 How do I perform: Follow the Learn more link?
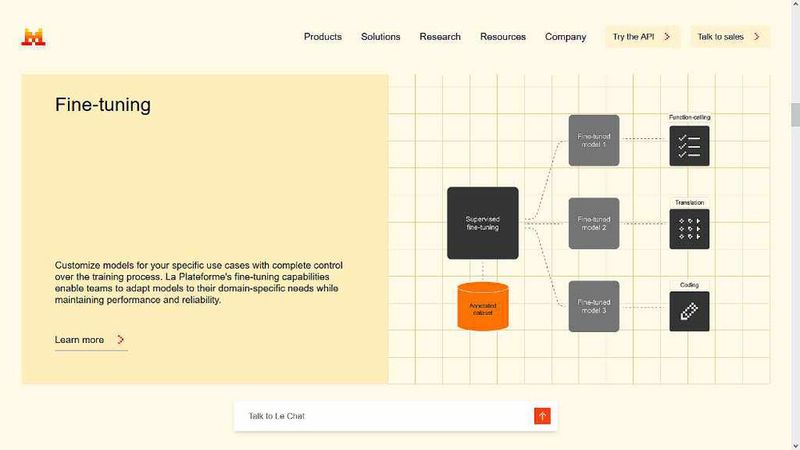coord(91,340)
